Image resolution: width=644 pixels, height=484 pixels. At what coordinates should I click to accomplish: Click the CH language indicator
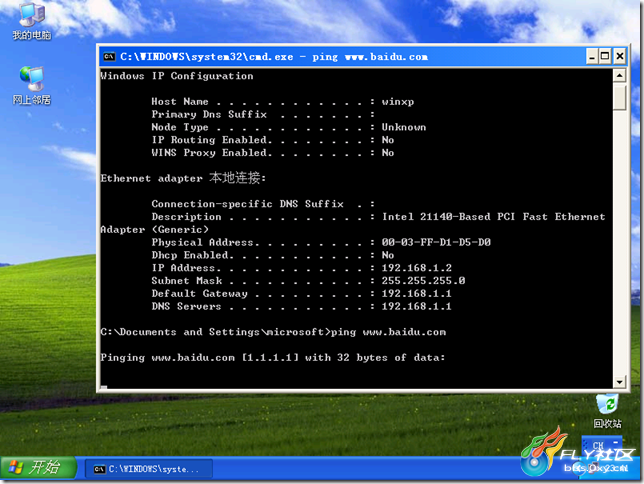[x=598, y=445]
